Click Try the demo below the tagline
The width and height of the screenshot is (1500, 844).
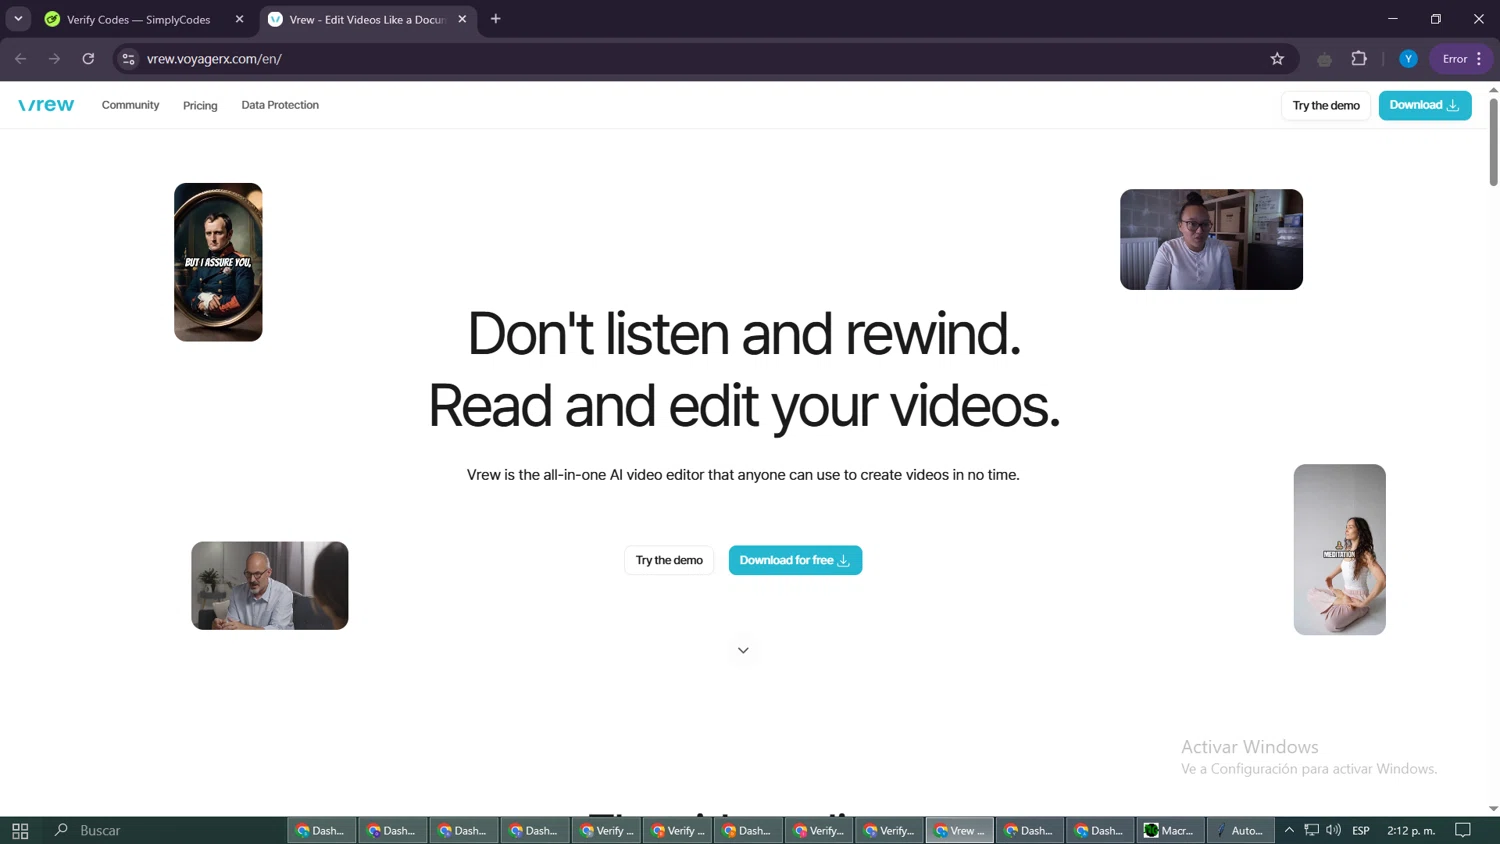(x=669, y=560)
